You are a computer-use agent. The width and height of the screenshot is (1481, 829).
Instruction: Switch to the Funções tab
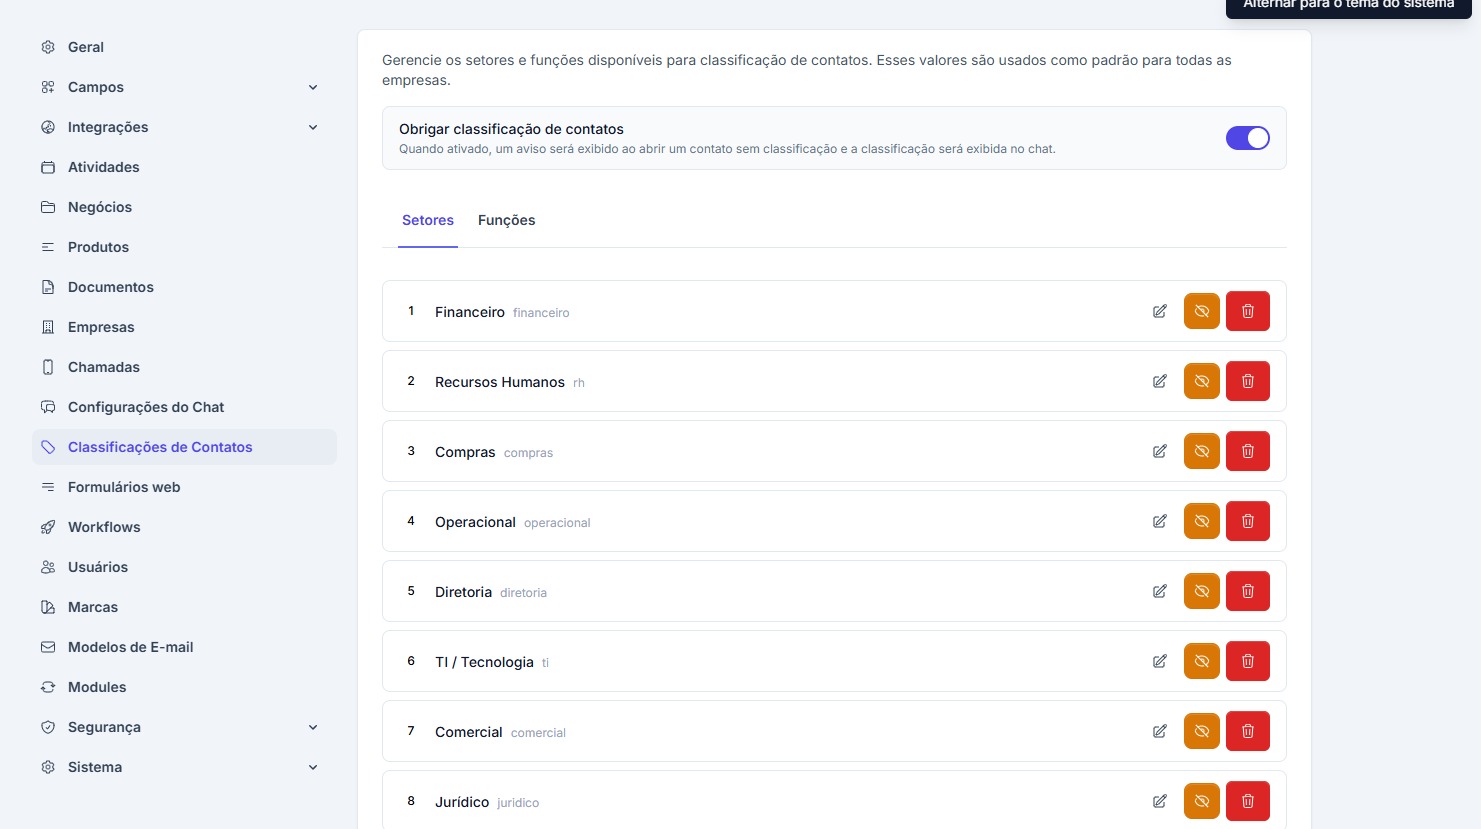pyautogui.click(x=506, y=220)
